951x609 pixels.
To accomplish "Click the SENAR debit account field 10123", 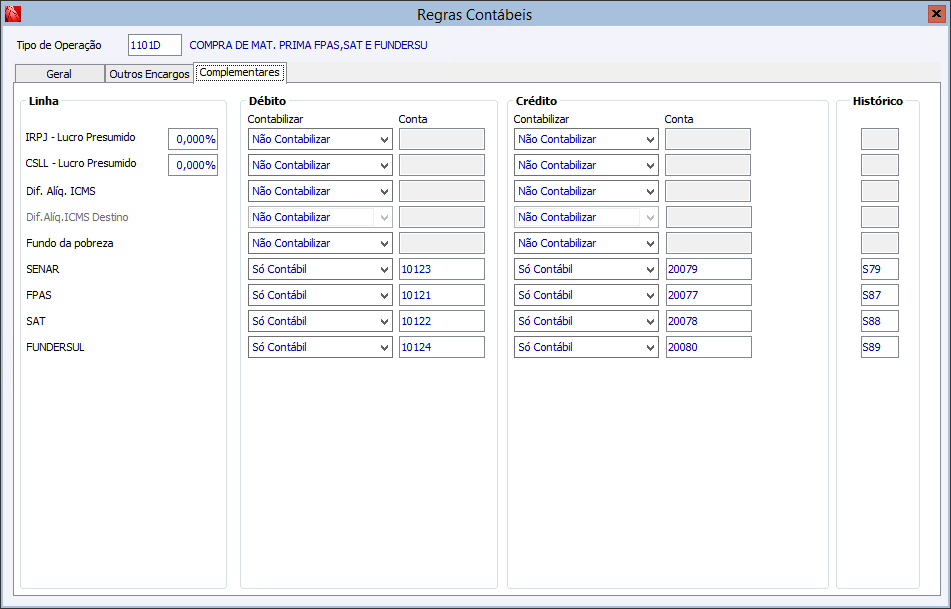I will [441, 269].
